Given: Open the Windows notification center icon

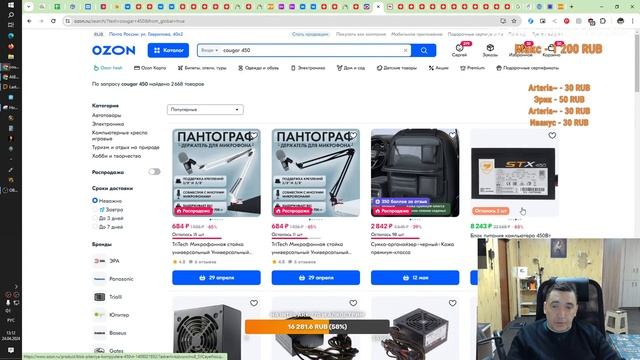Looking at the screenshot, I should pos(11,350).
